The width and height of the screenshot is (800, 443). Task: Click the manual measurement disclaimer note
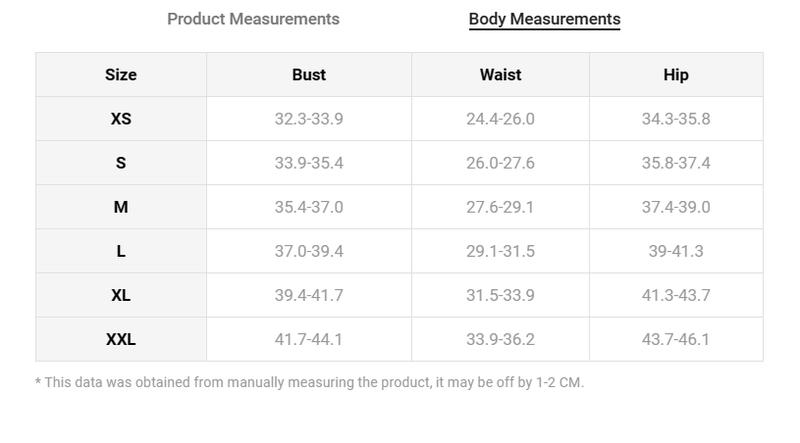click(309, 382)
